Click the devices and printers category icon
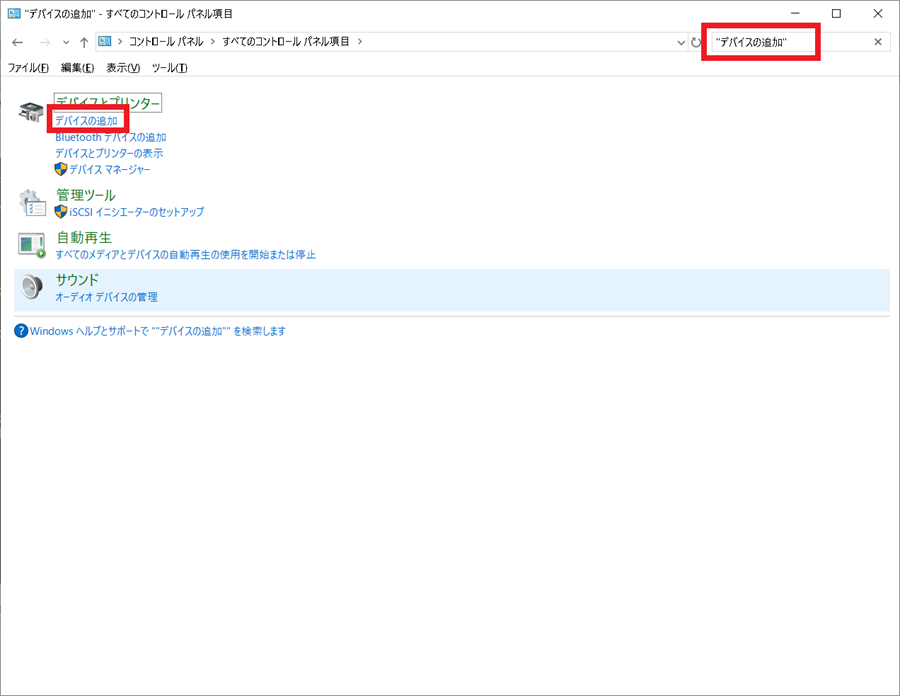The height and width of the screenshot is (696, 900). click(x=30, y=113)
